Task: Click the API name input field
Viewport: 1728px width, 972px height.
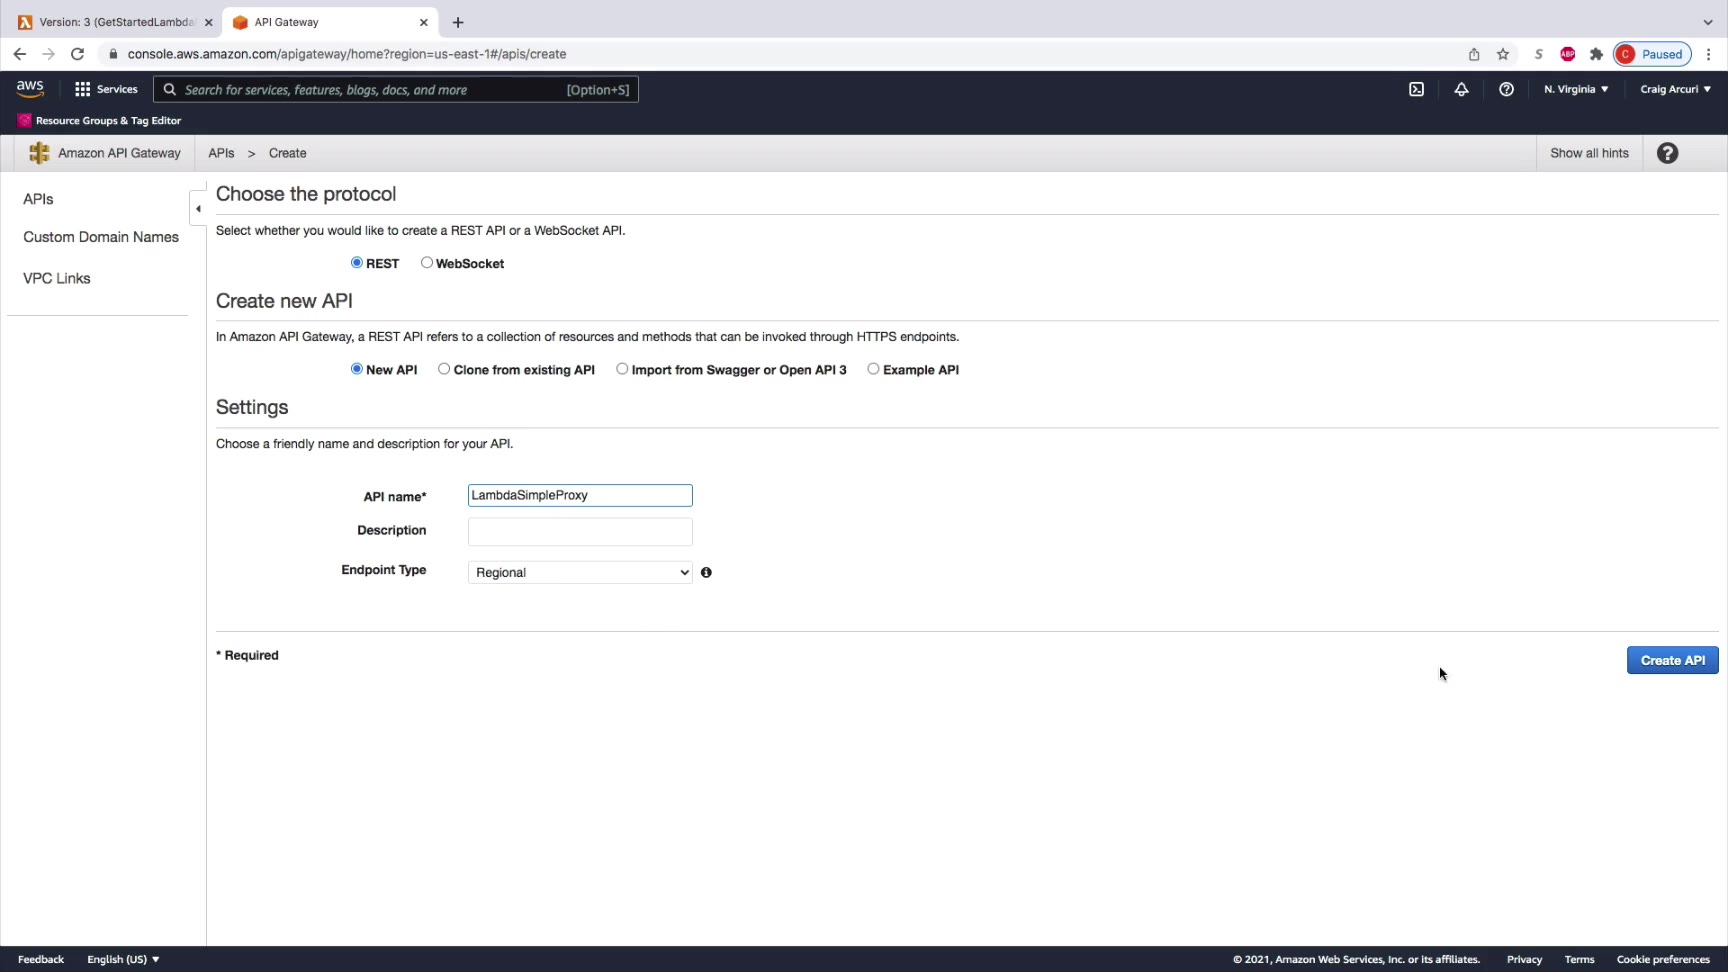Action: pos(580,495)
